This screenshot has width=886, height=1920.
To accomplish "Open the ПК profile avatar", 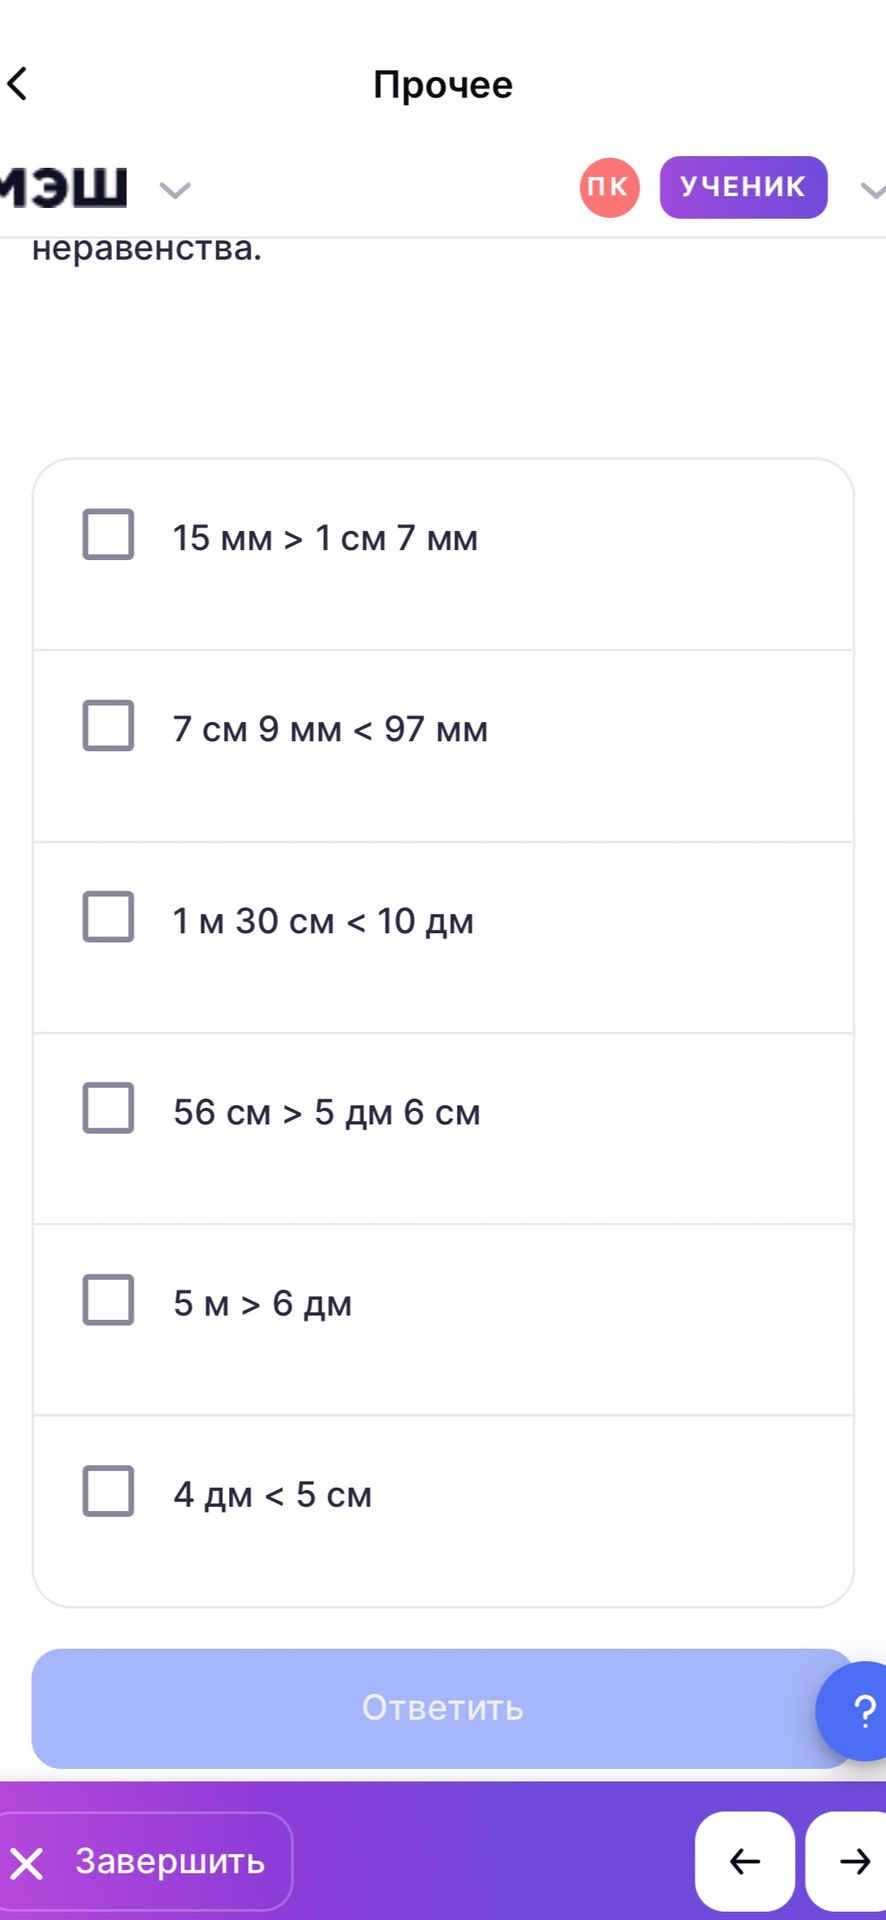I will (609, 187).
